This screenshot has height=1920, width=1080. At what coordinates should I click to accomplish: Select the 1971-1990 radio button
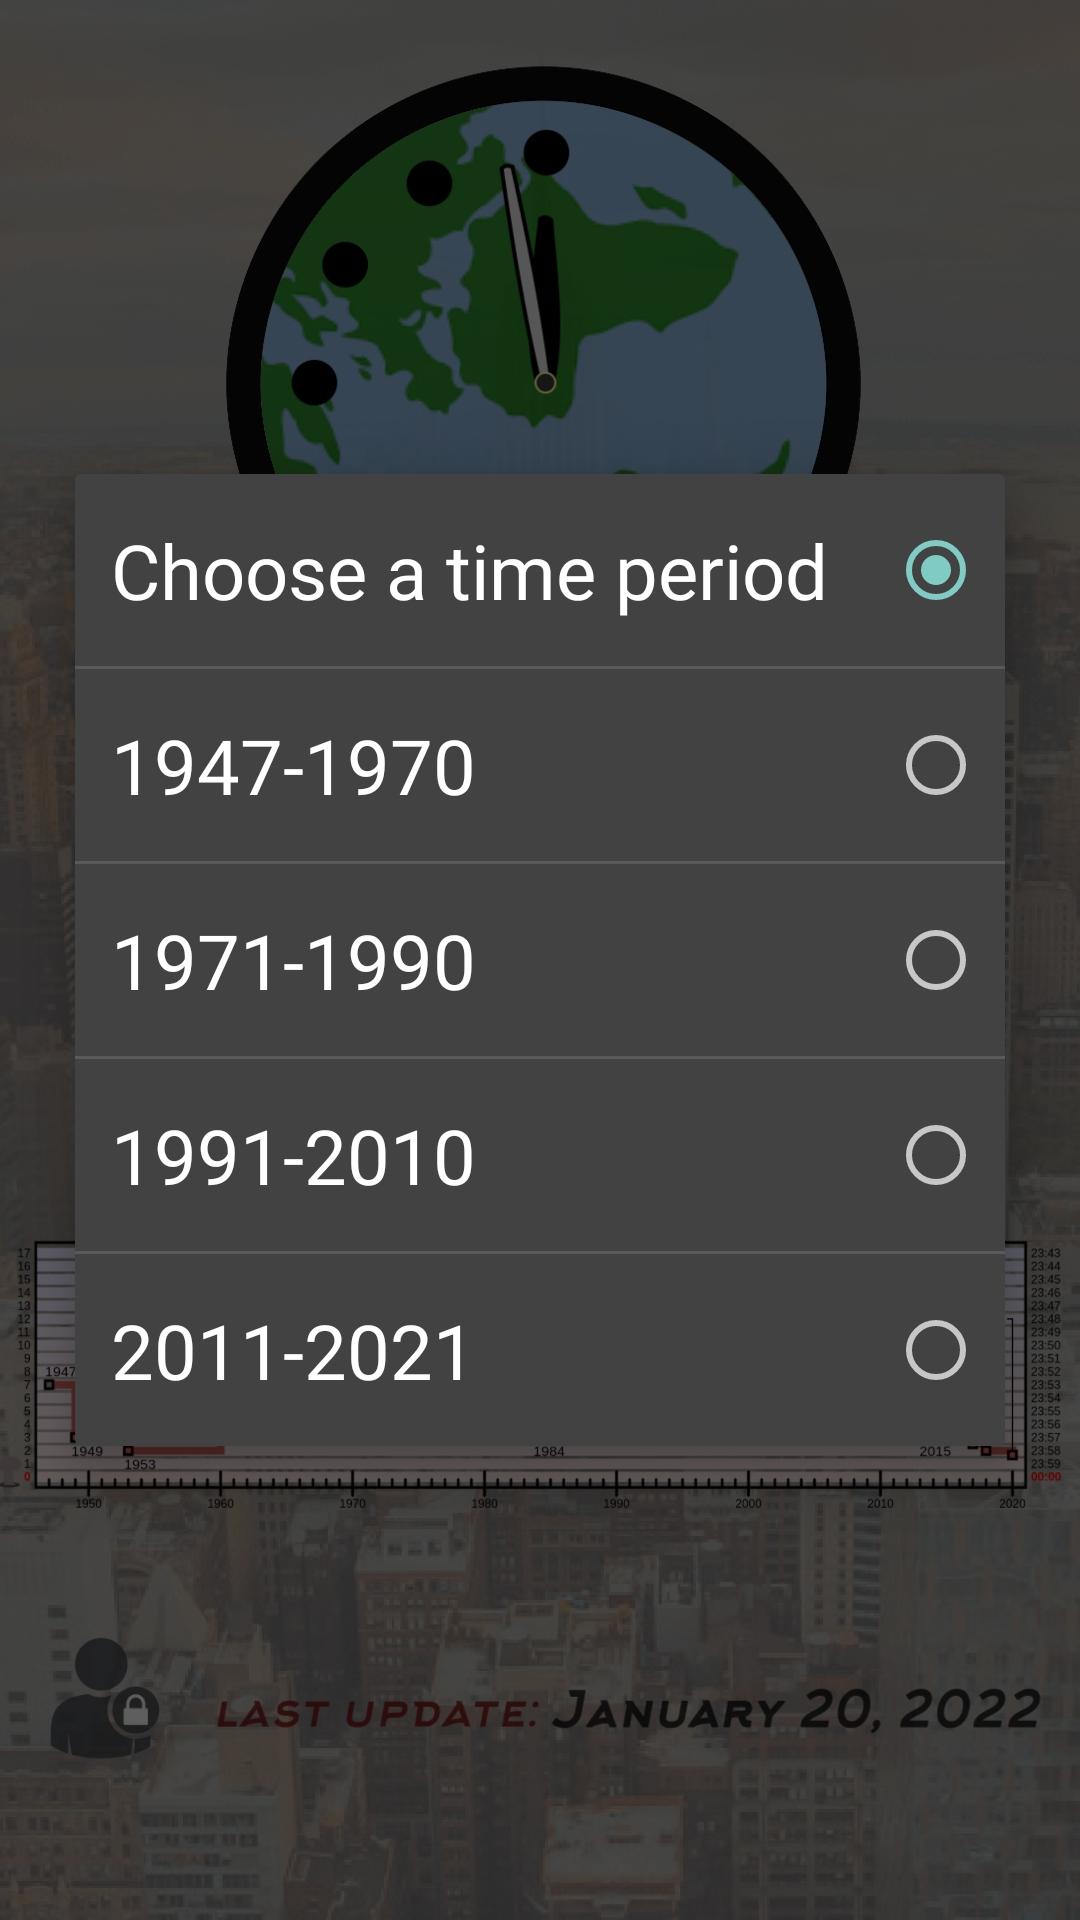click(935, 960)
